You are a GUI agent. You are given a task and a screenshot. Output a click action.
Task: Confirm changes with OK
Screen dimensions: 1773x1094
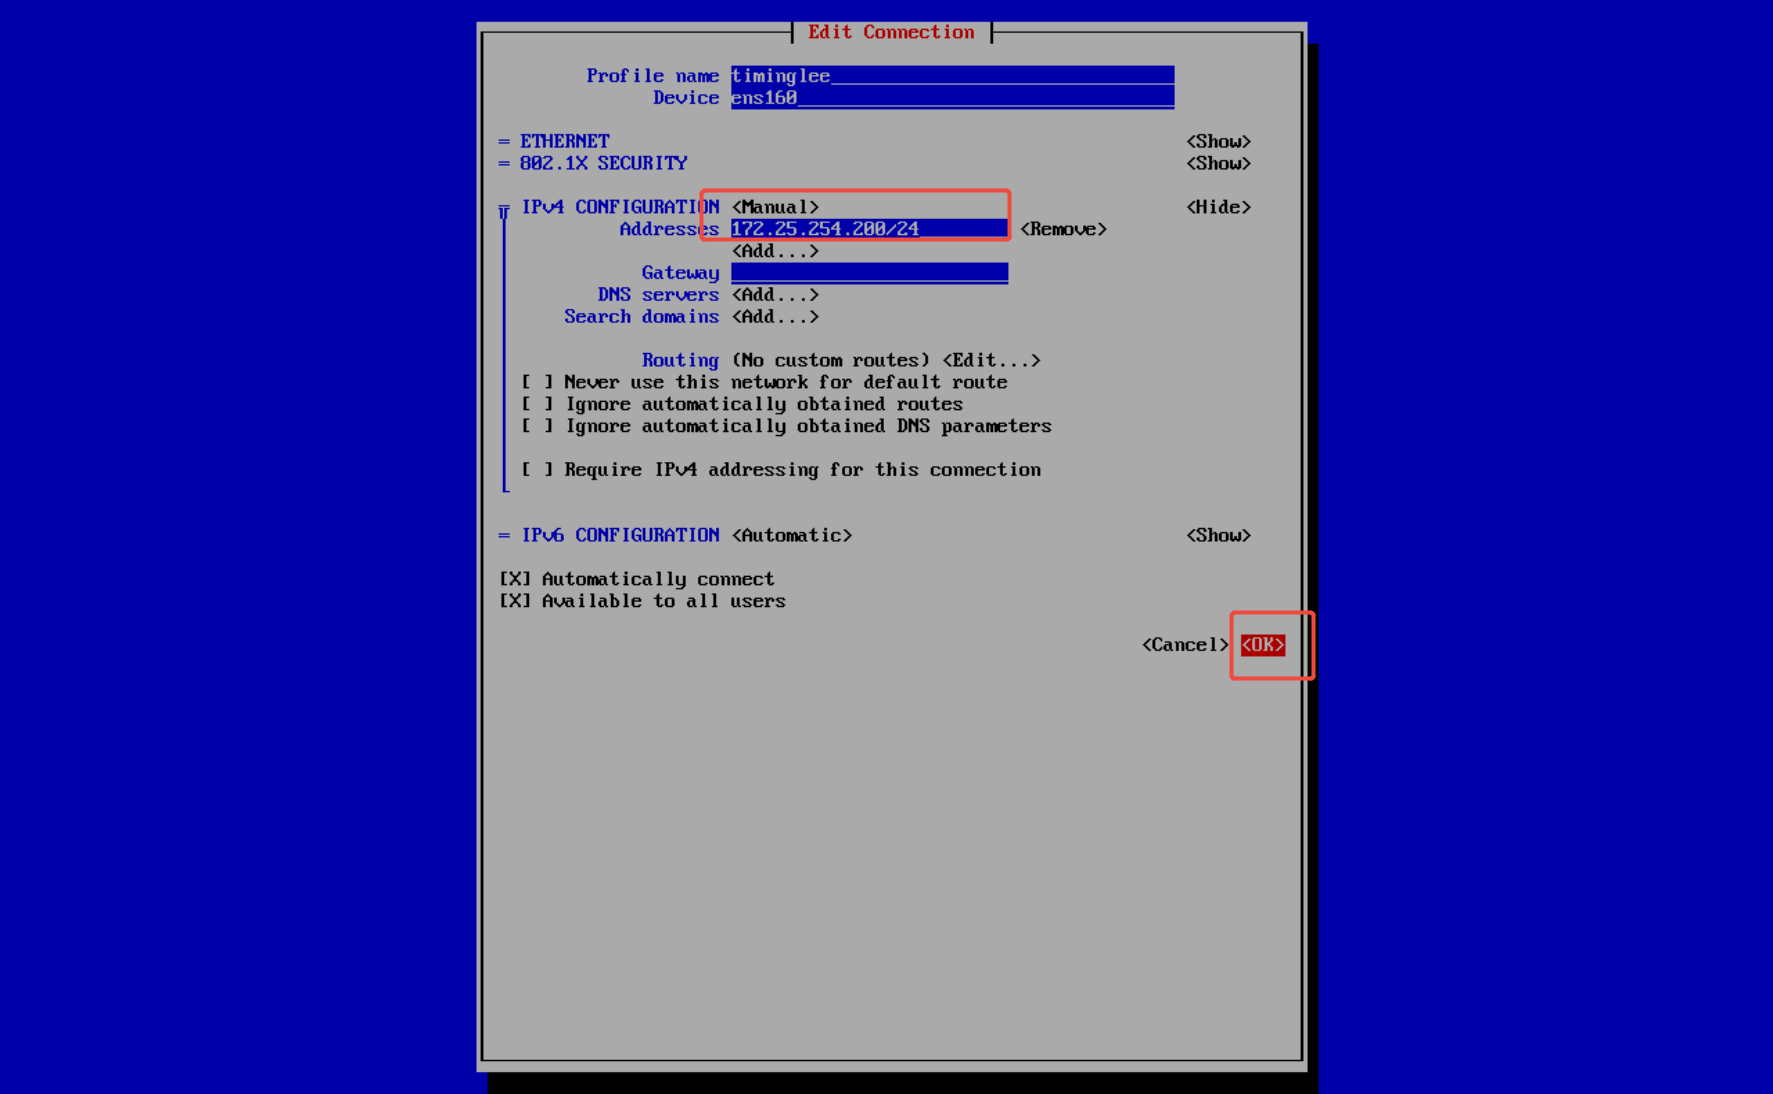click(1263, 645)
